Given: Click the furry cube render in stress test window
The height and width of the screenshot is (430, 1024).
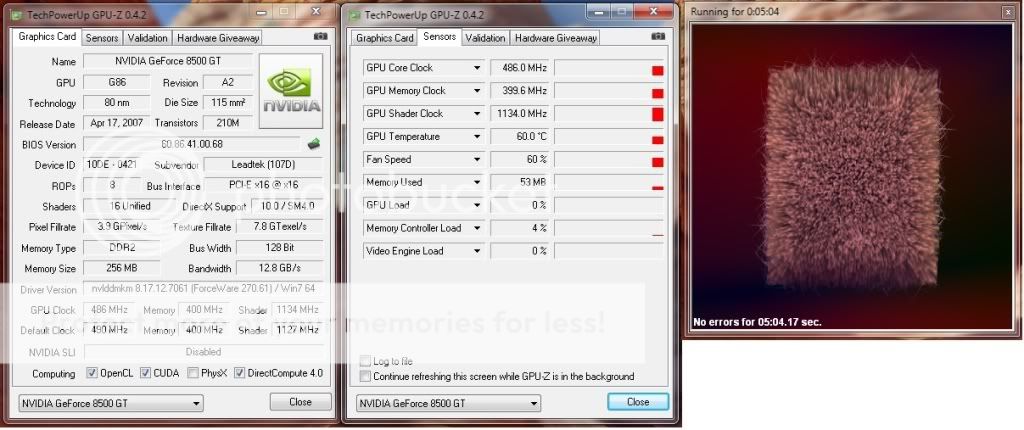Looking at the screenshot, I should [x=852, y=176].
